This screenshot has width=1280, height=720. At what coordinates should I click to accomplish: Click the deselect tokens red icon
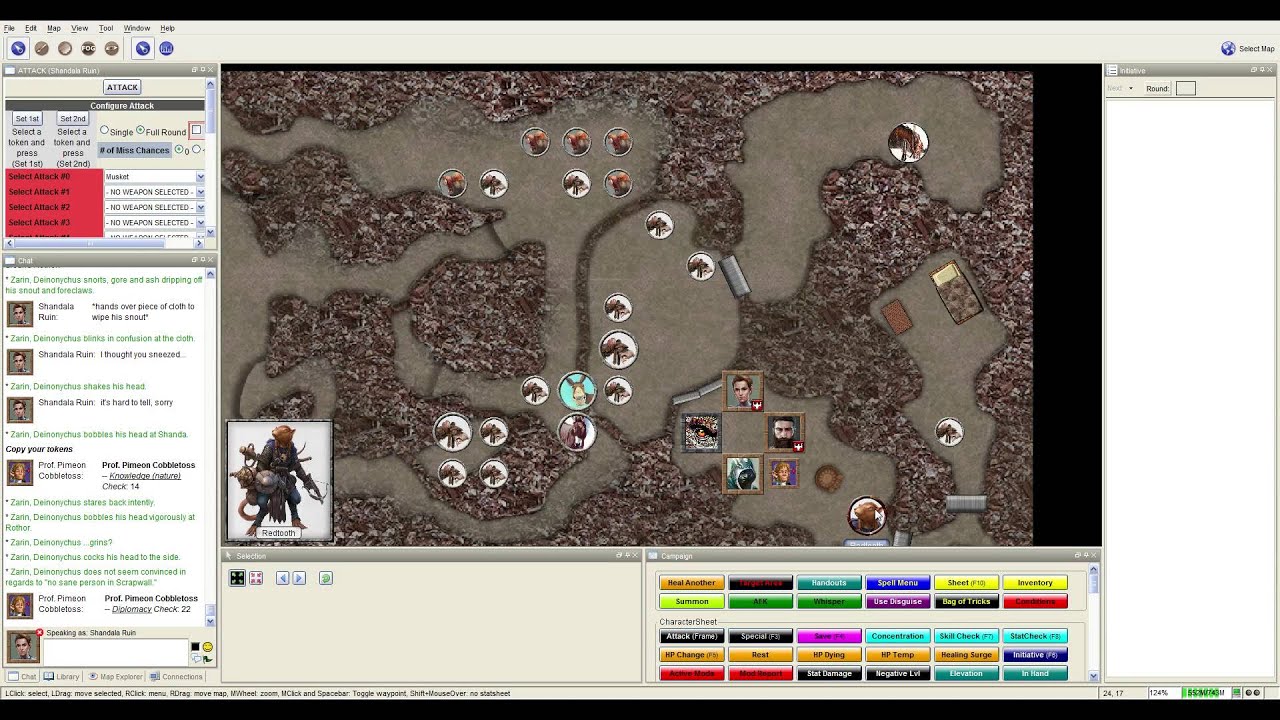coord(256,578)
